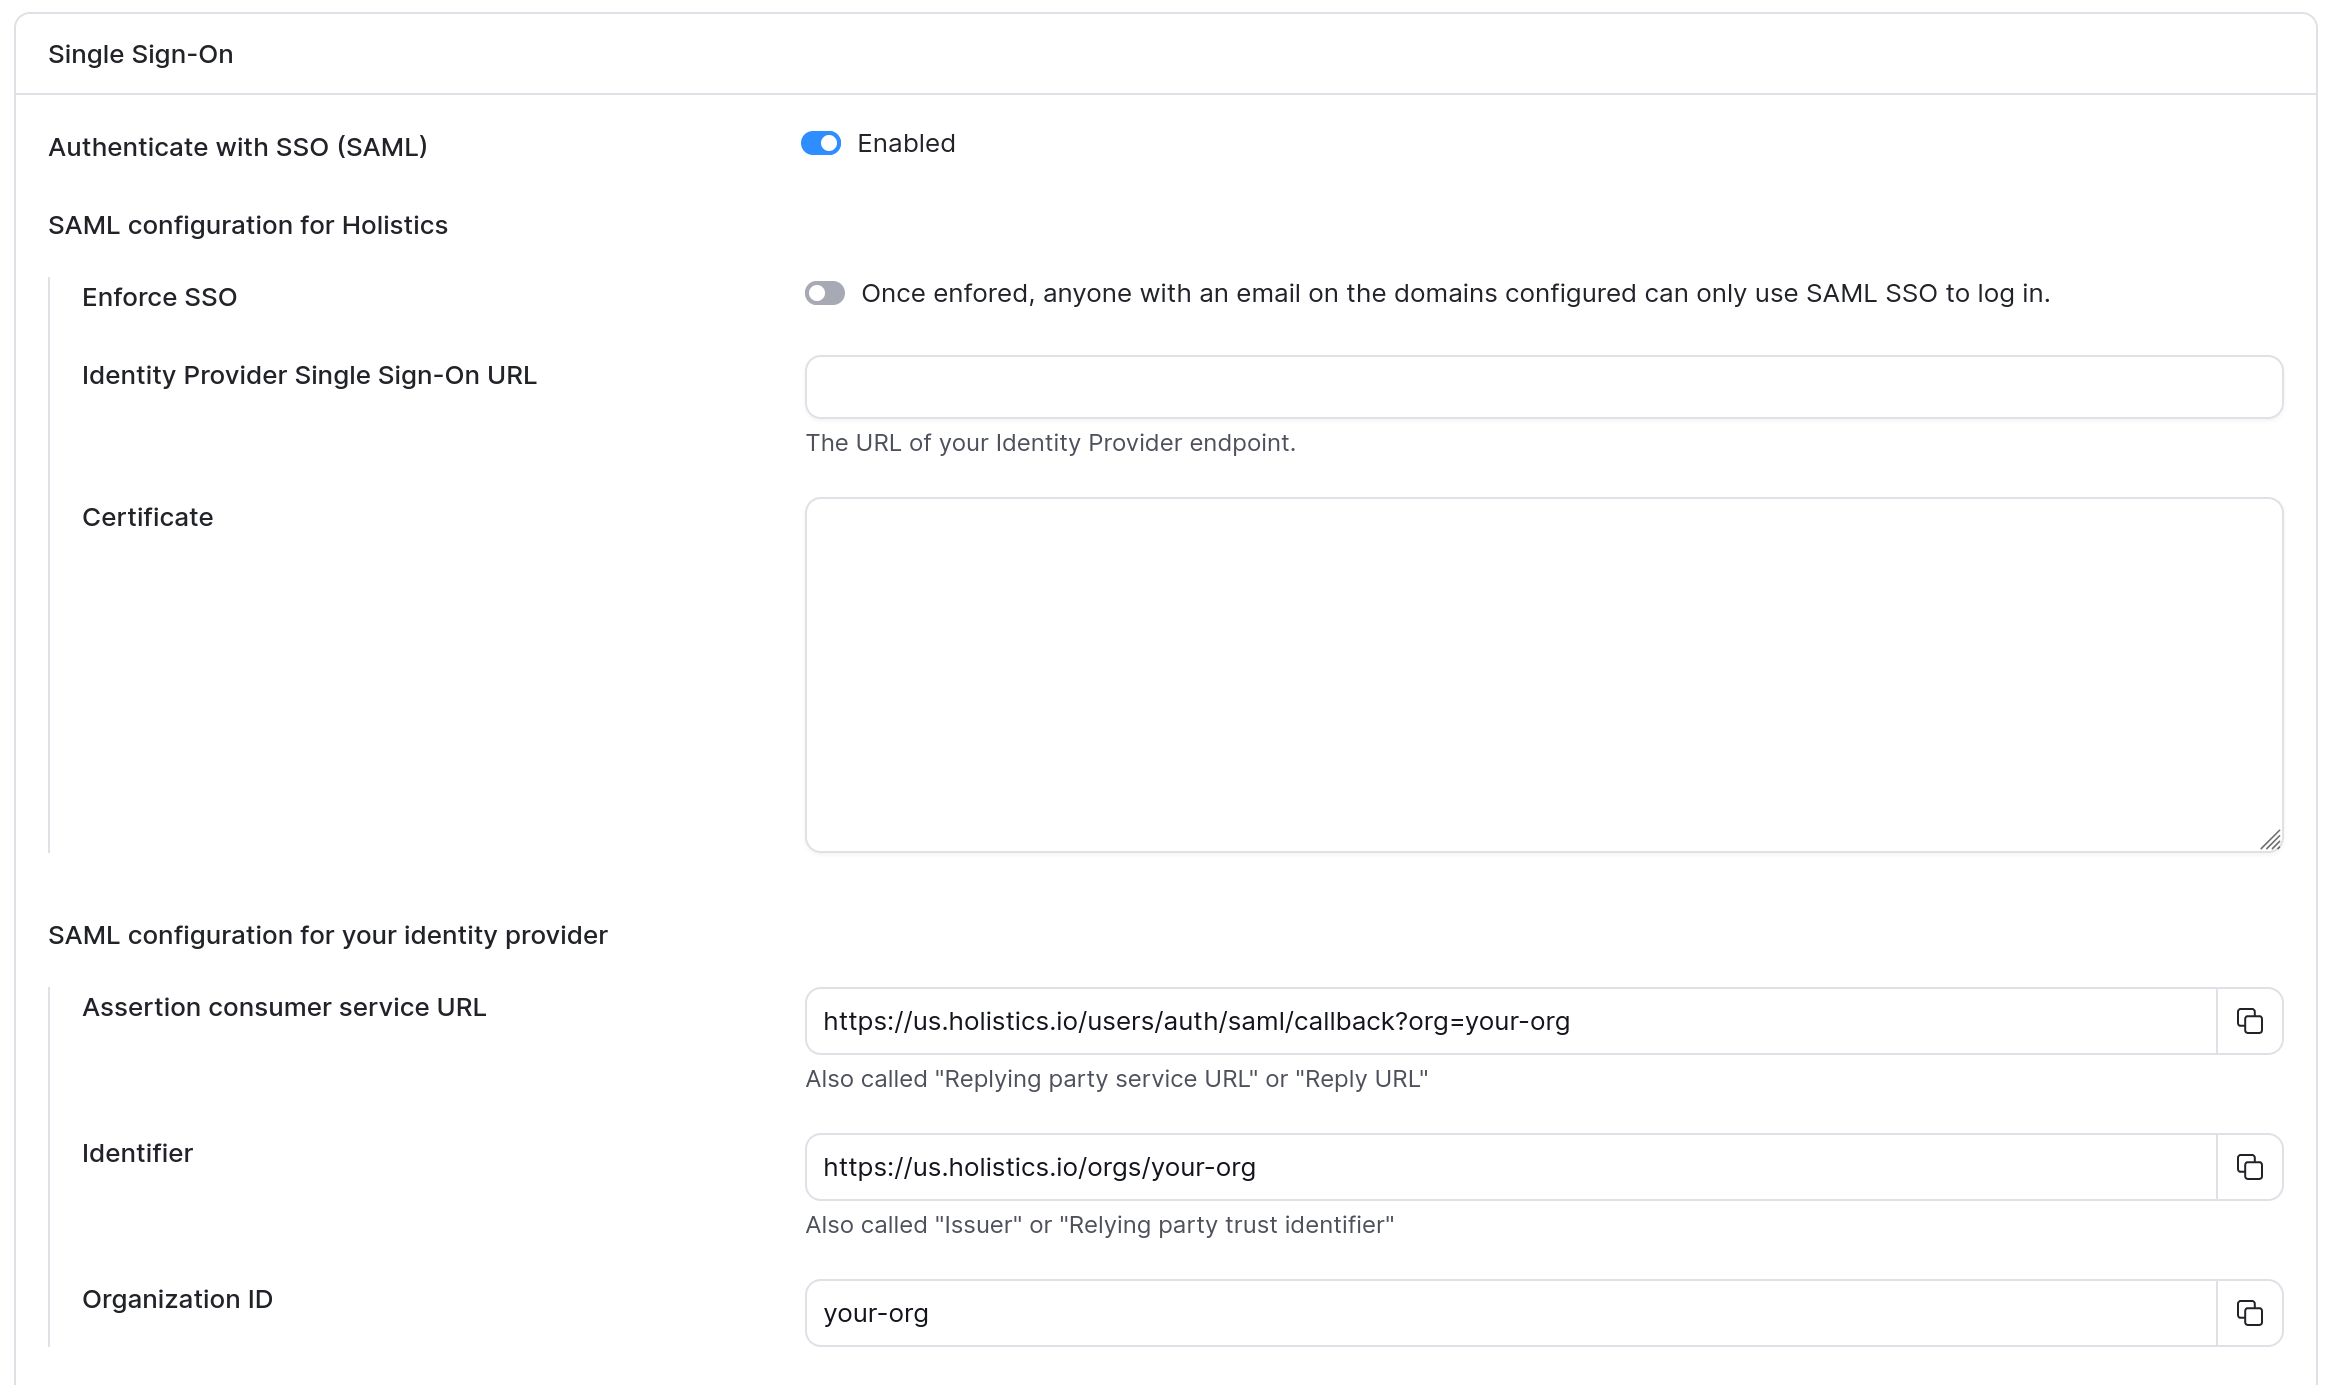Copy the Assertion consumer service URL
Viewport: 2332px width, 1385px height.
click(2249, 1021)
